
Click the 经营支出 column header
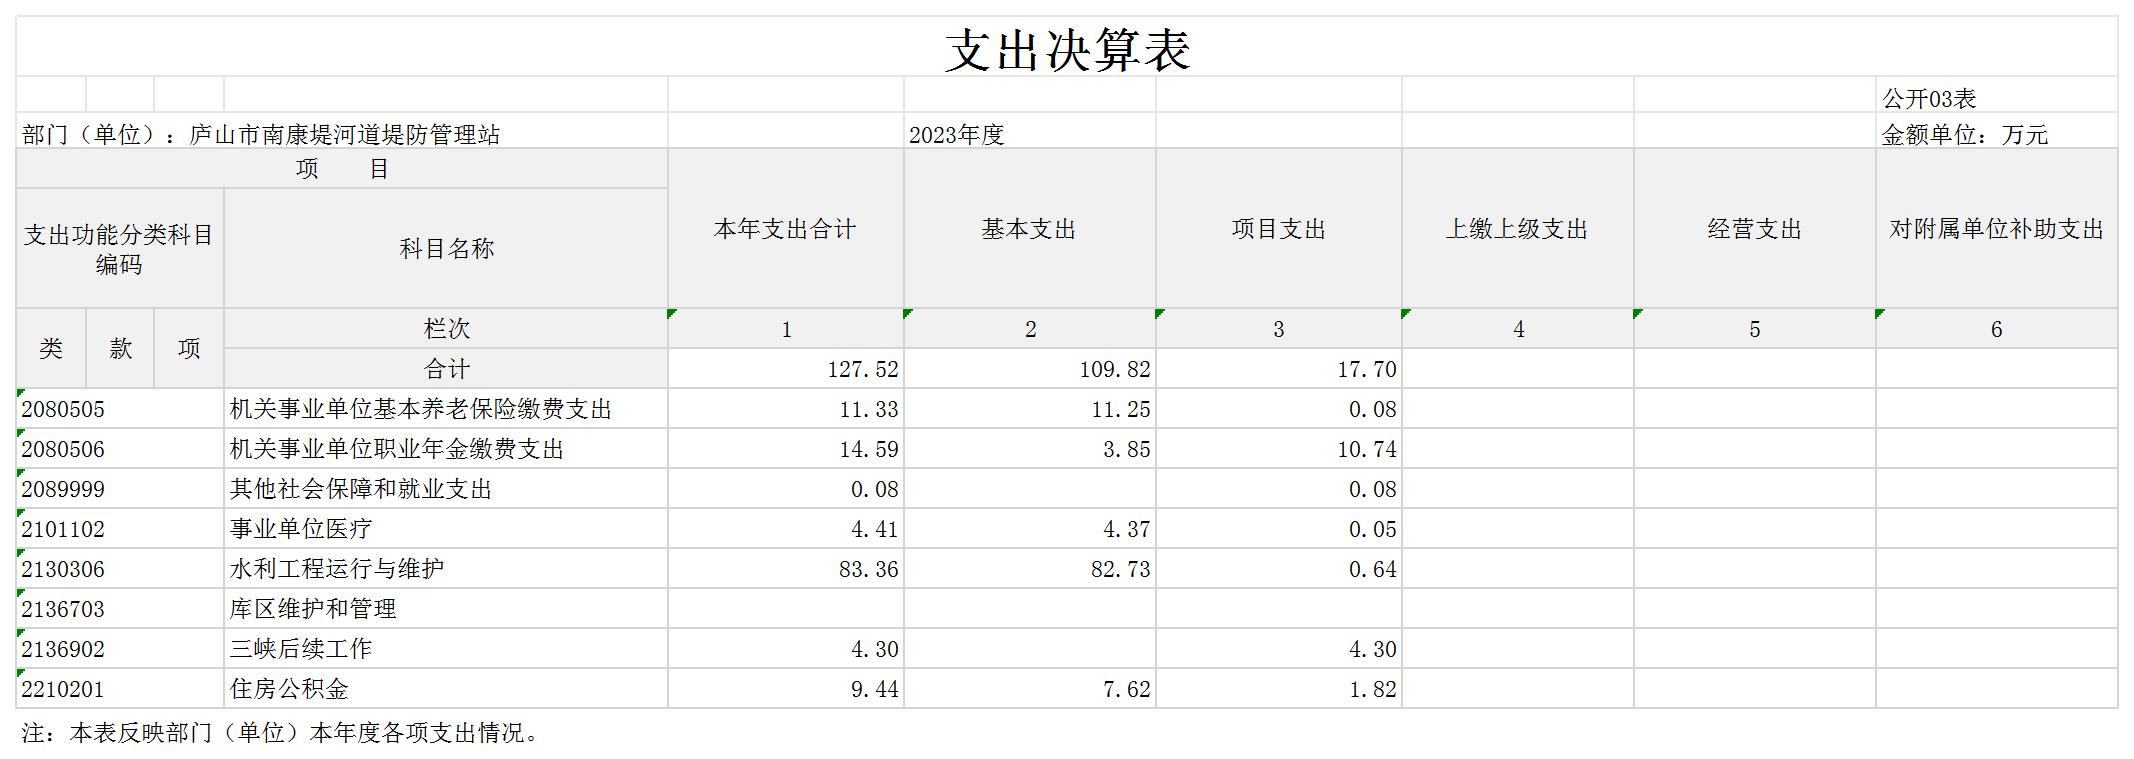click(1754, 229)
